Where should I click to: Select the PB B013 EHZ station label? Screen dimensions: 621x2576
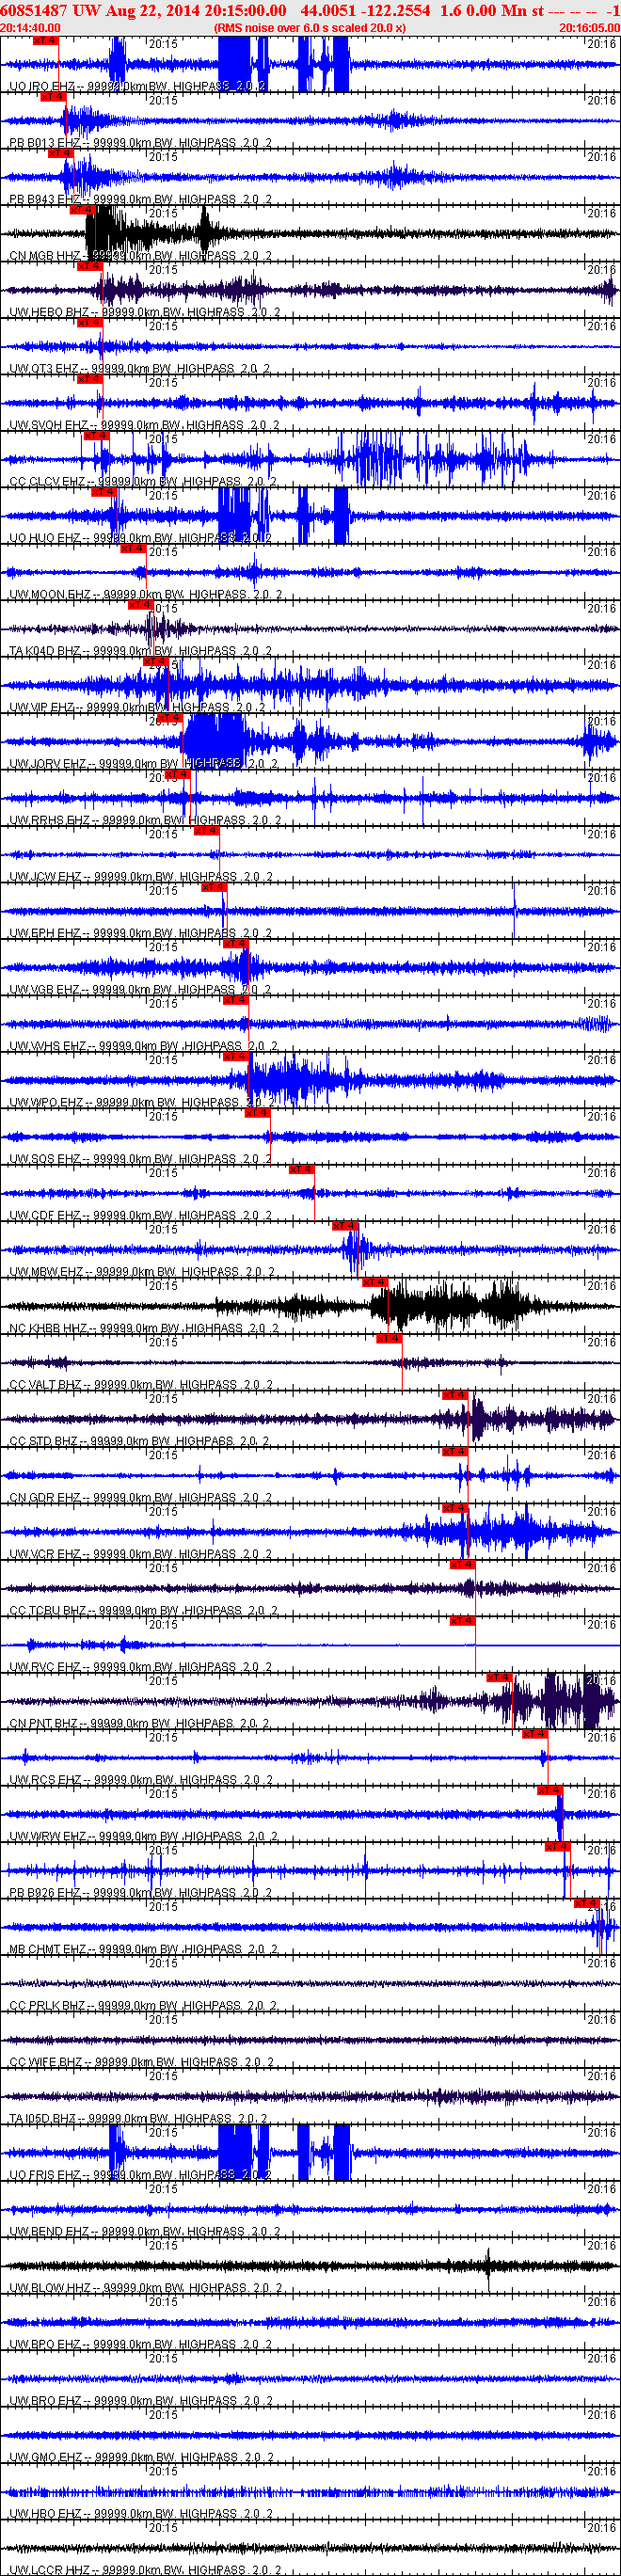tap(141, 143)
